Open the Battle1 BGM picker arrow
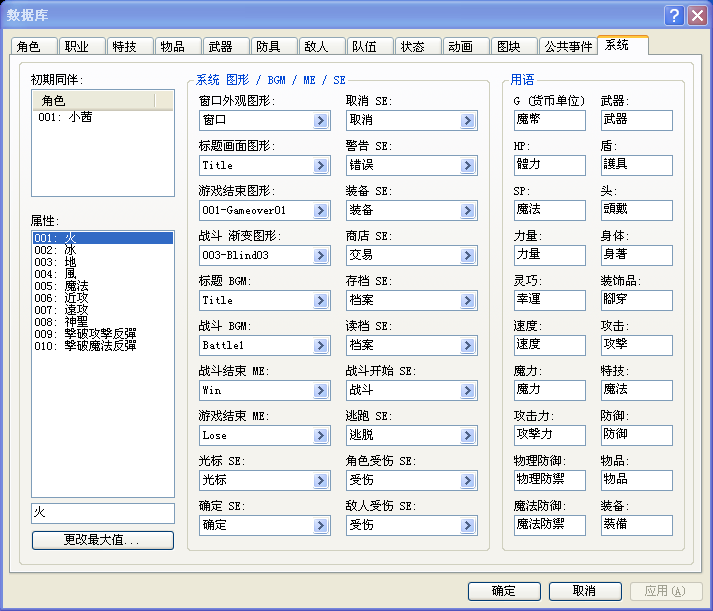This screenshot has height=611, width=713. 321,346
